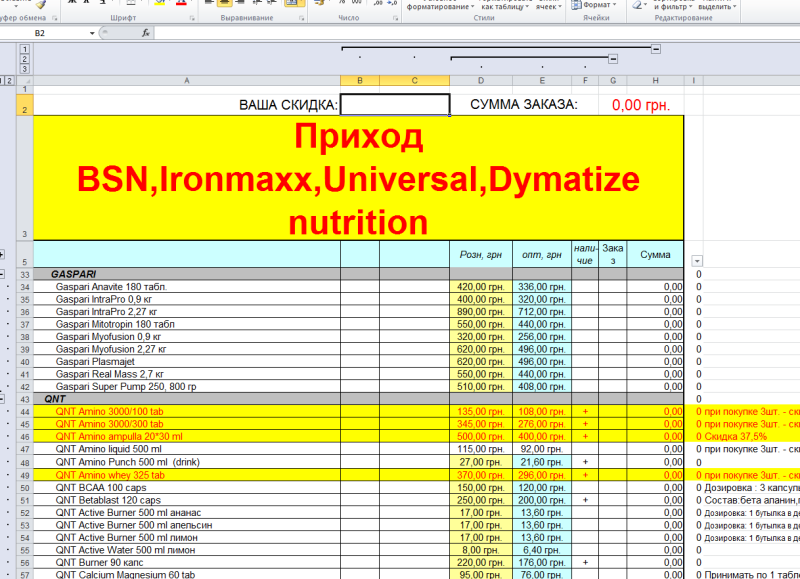Image resolution: width=800 pixels, height=579 pixels.
Task: Select QNT Amino ampulla 20*30 ml cell
Action: (x=187, y=437)
